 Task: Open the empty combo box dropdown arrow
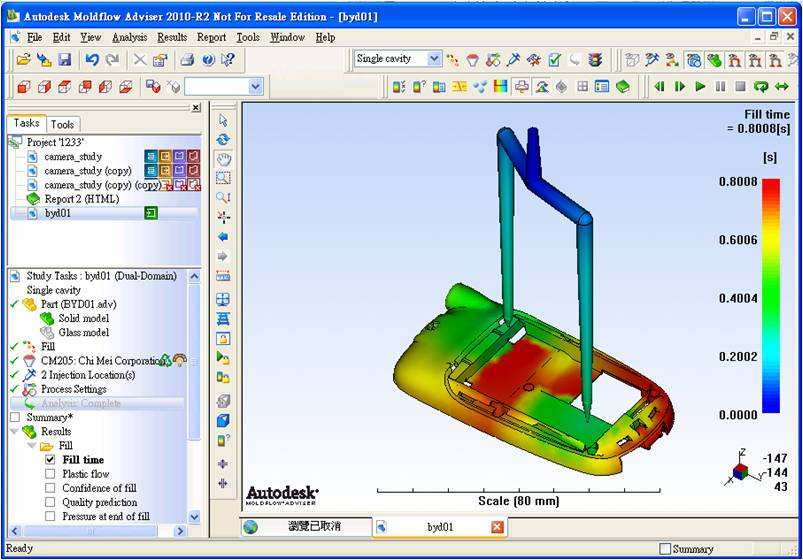tap(256, 87)
